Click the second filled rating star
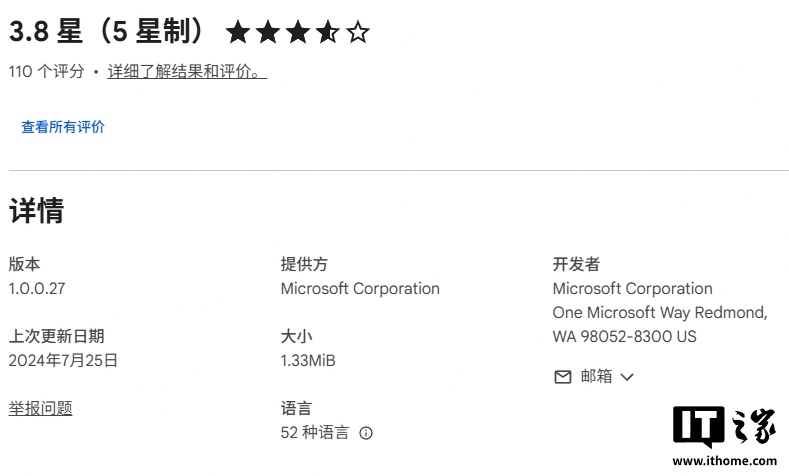789x476 pixels. [x=268, y=32]
